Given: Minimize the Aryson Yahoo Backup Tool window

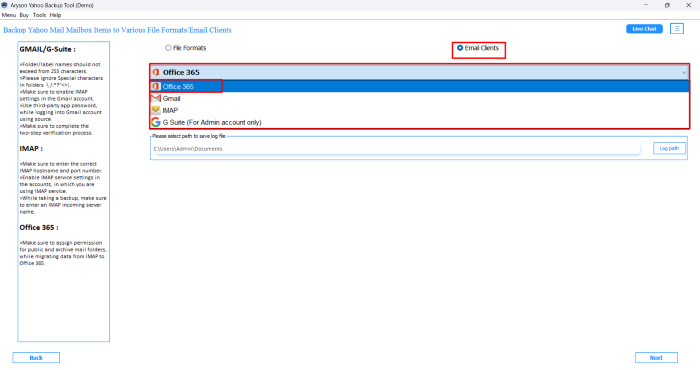Looking at the screenshot, I should point(646,5).
